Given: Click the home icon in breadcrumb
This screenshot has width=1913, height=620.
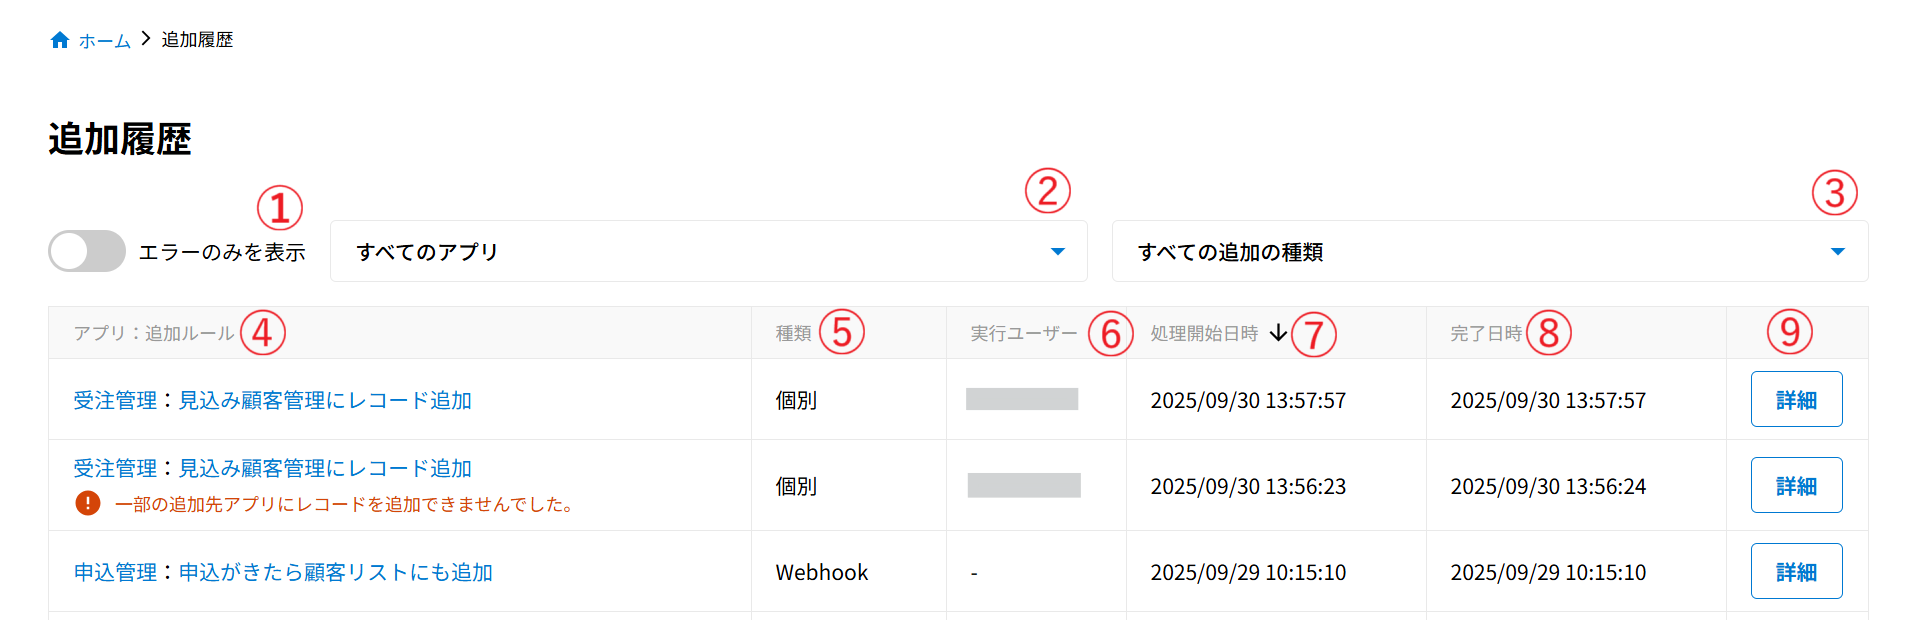Looking at the screenshot, I should point(60,40).
